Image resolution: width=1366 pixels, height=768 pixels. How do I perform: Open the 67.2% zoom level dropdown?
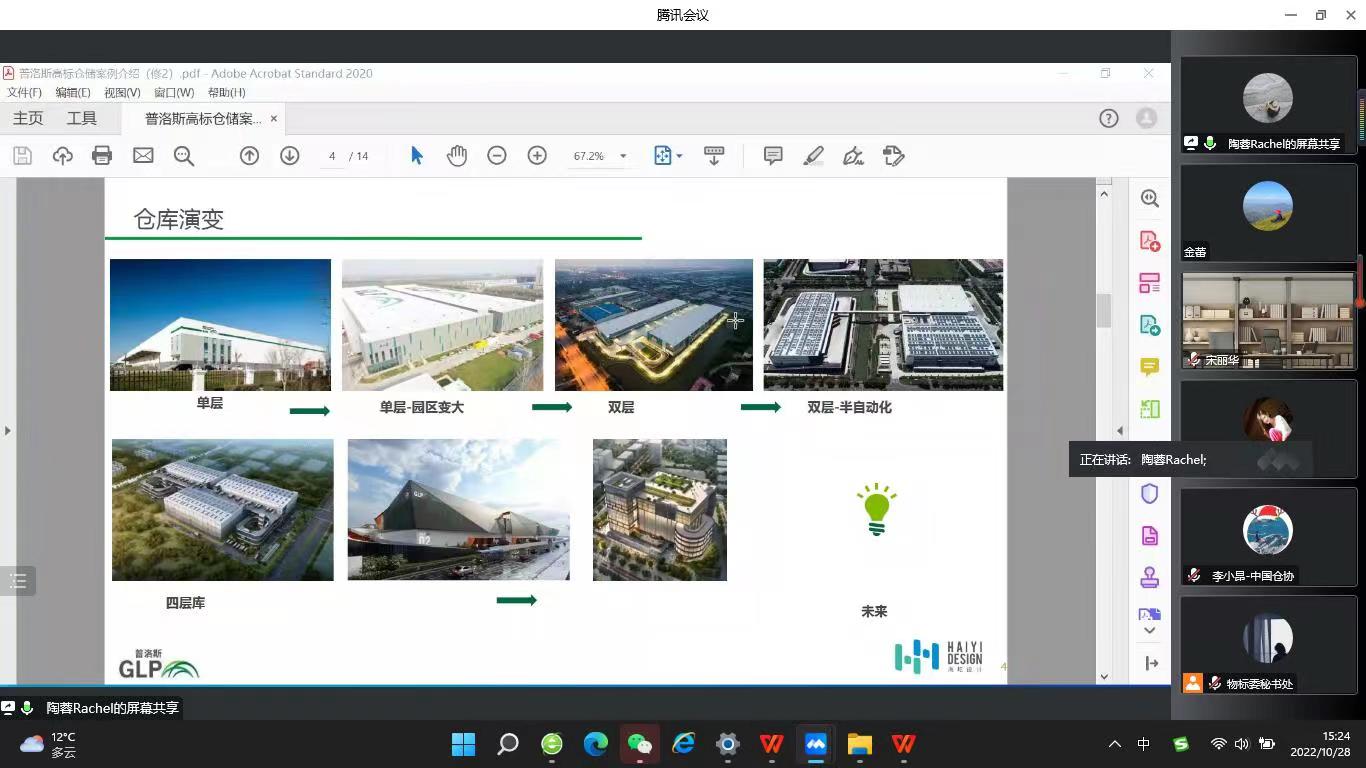tap(622, 156)
